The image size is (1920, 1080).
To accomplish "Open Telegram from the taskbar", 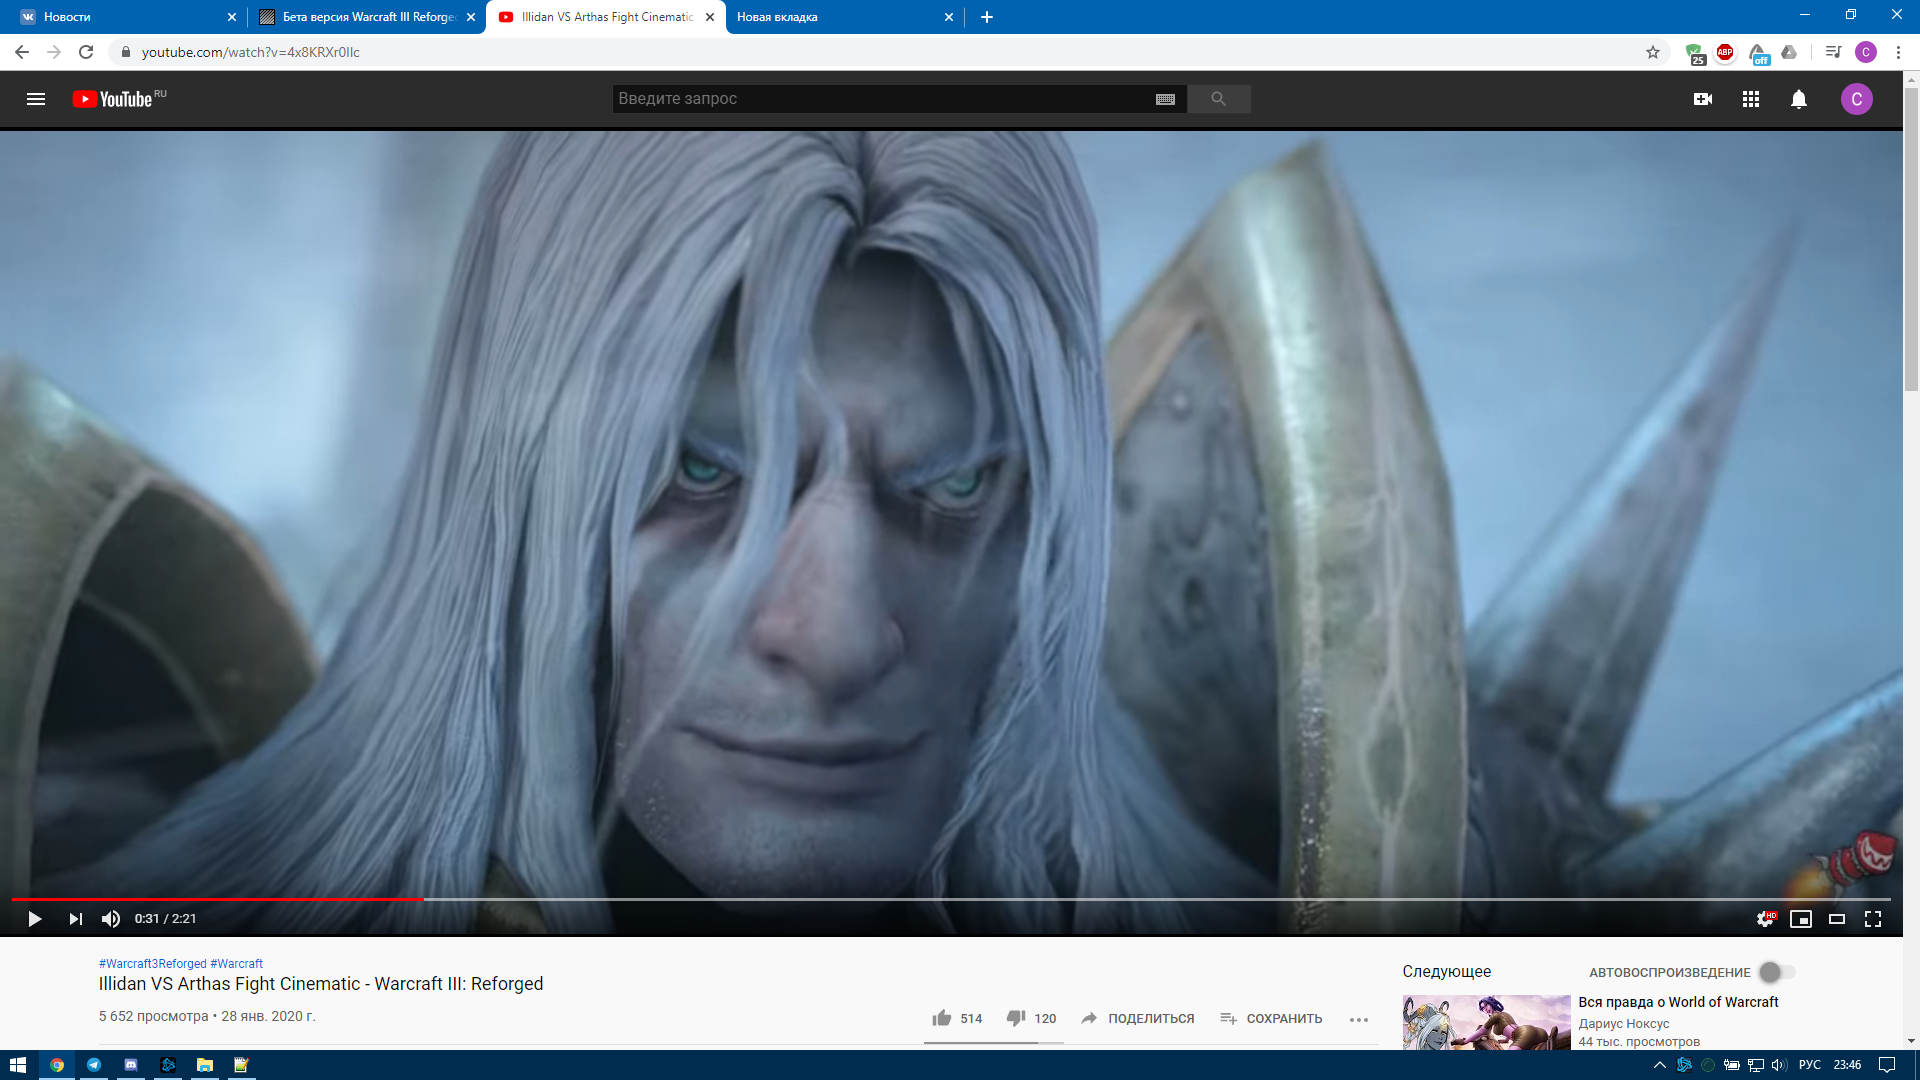I will click(x=94, y=1065).
